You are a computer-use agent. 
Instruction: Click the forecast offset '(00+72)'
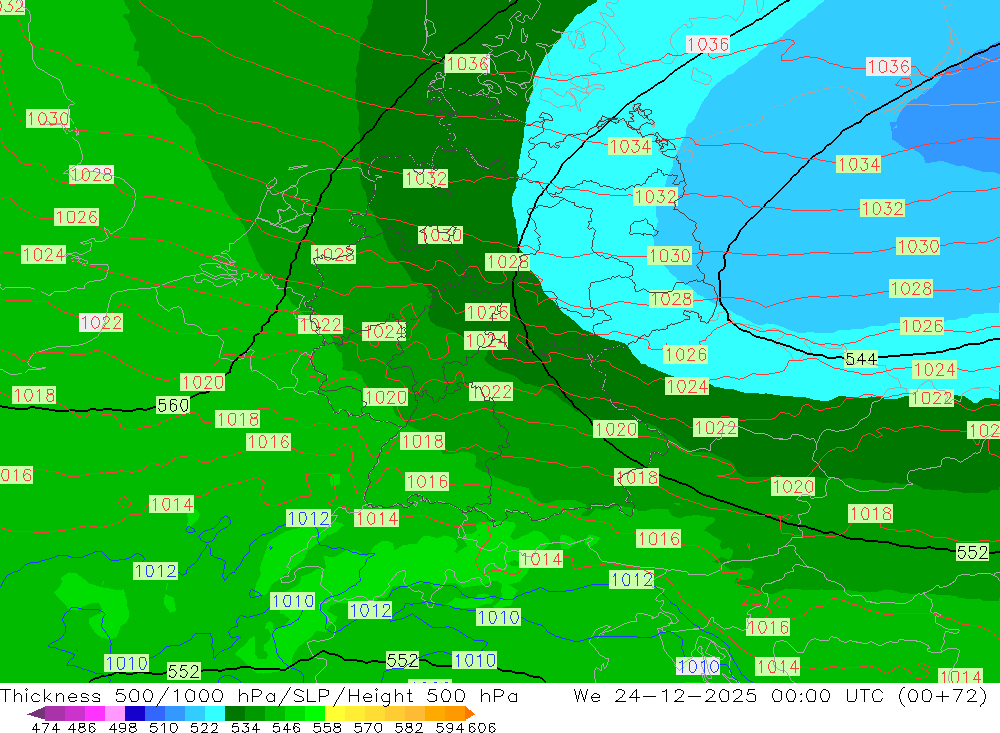[x=942, y=695]
